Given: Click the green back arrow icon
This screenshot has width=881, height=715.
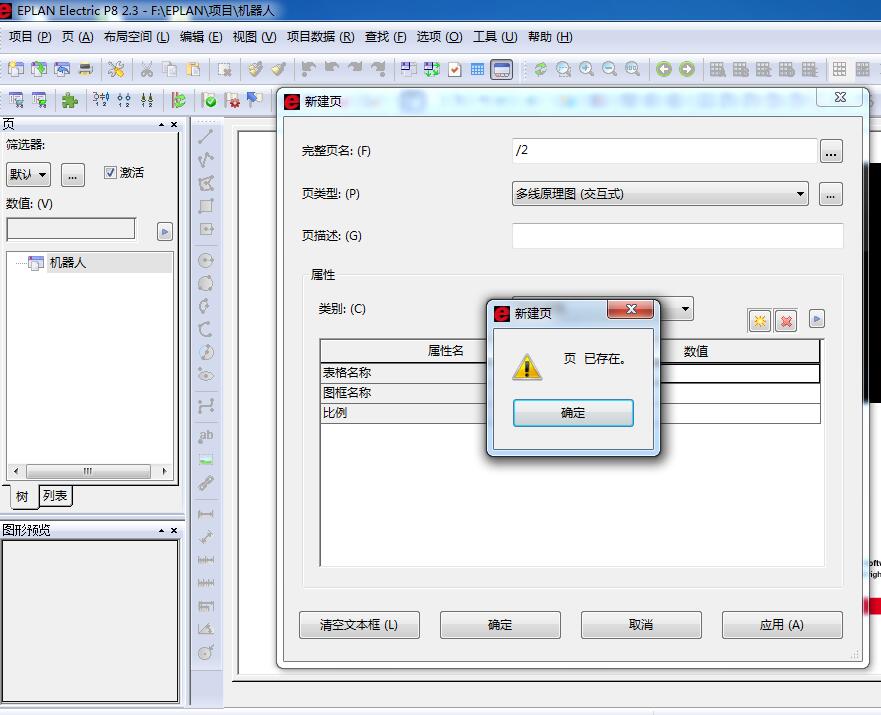Looking at the screenshot, I should tap(664, 69).
